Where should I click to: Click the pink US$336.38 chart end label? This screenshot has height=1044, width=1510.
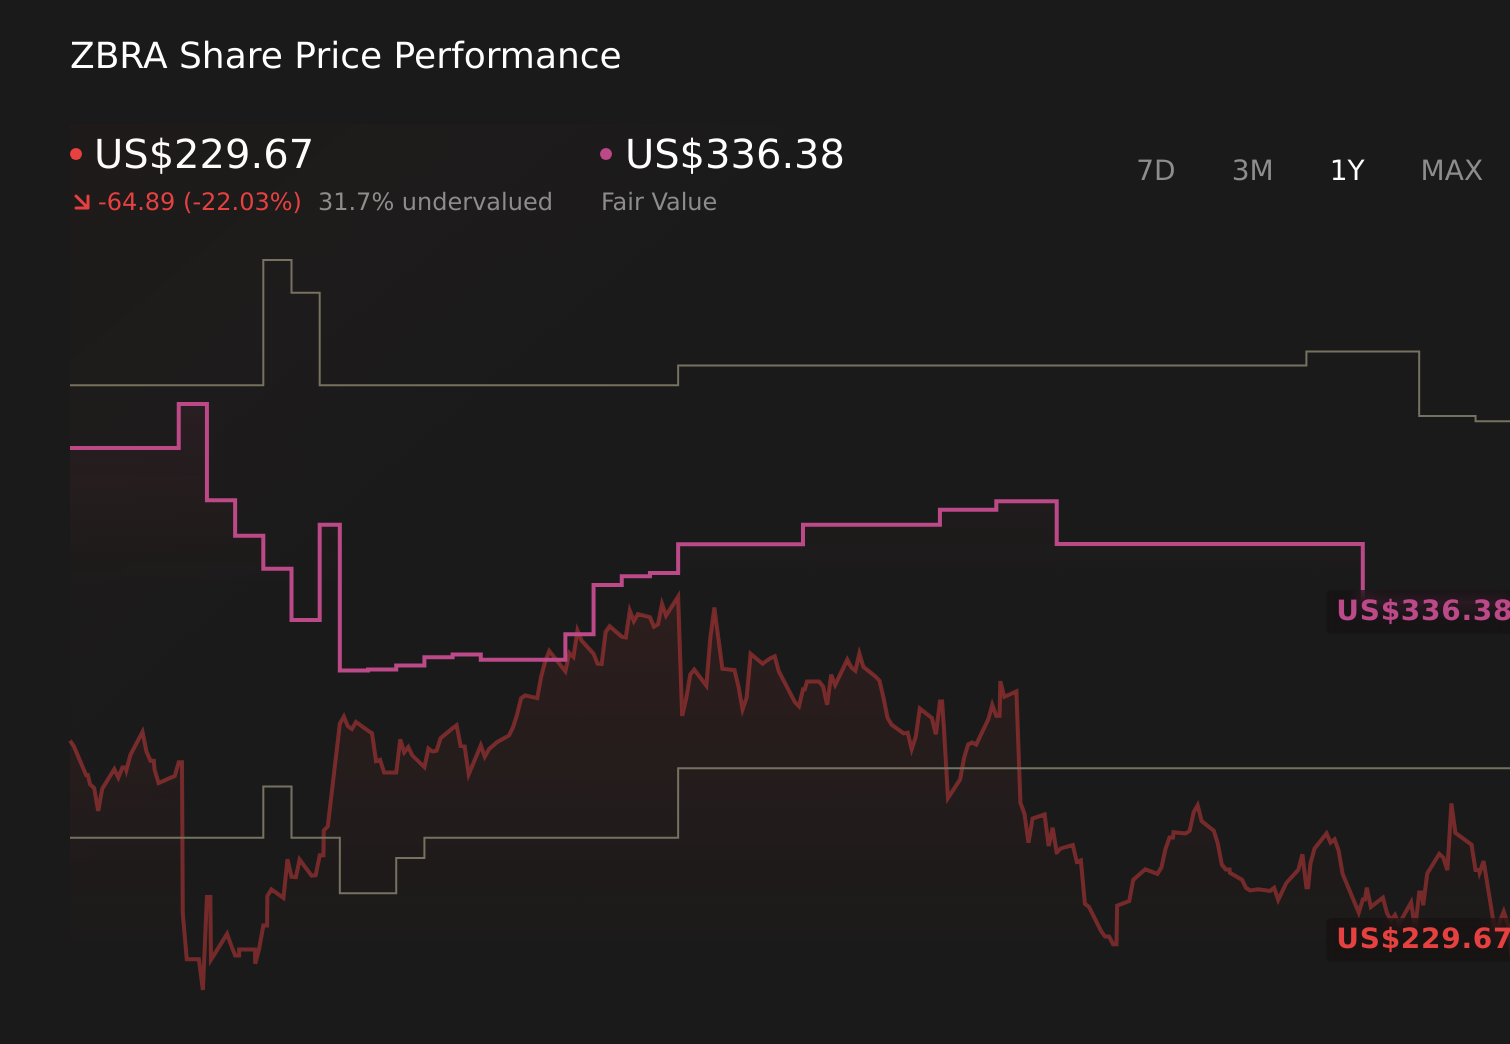pyautogui.click(x=1420, y=610)
